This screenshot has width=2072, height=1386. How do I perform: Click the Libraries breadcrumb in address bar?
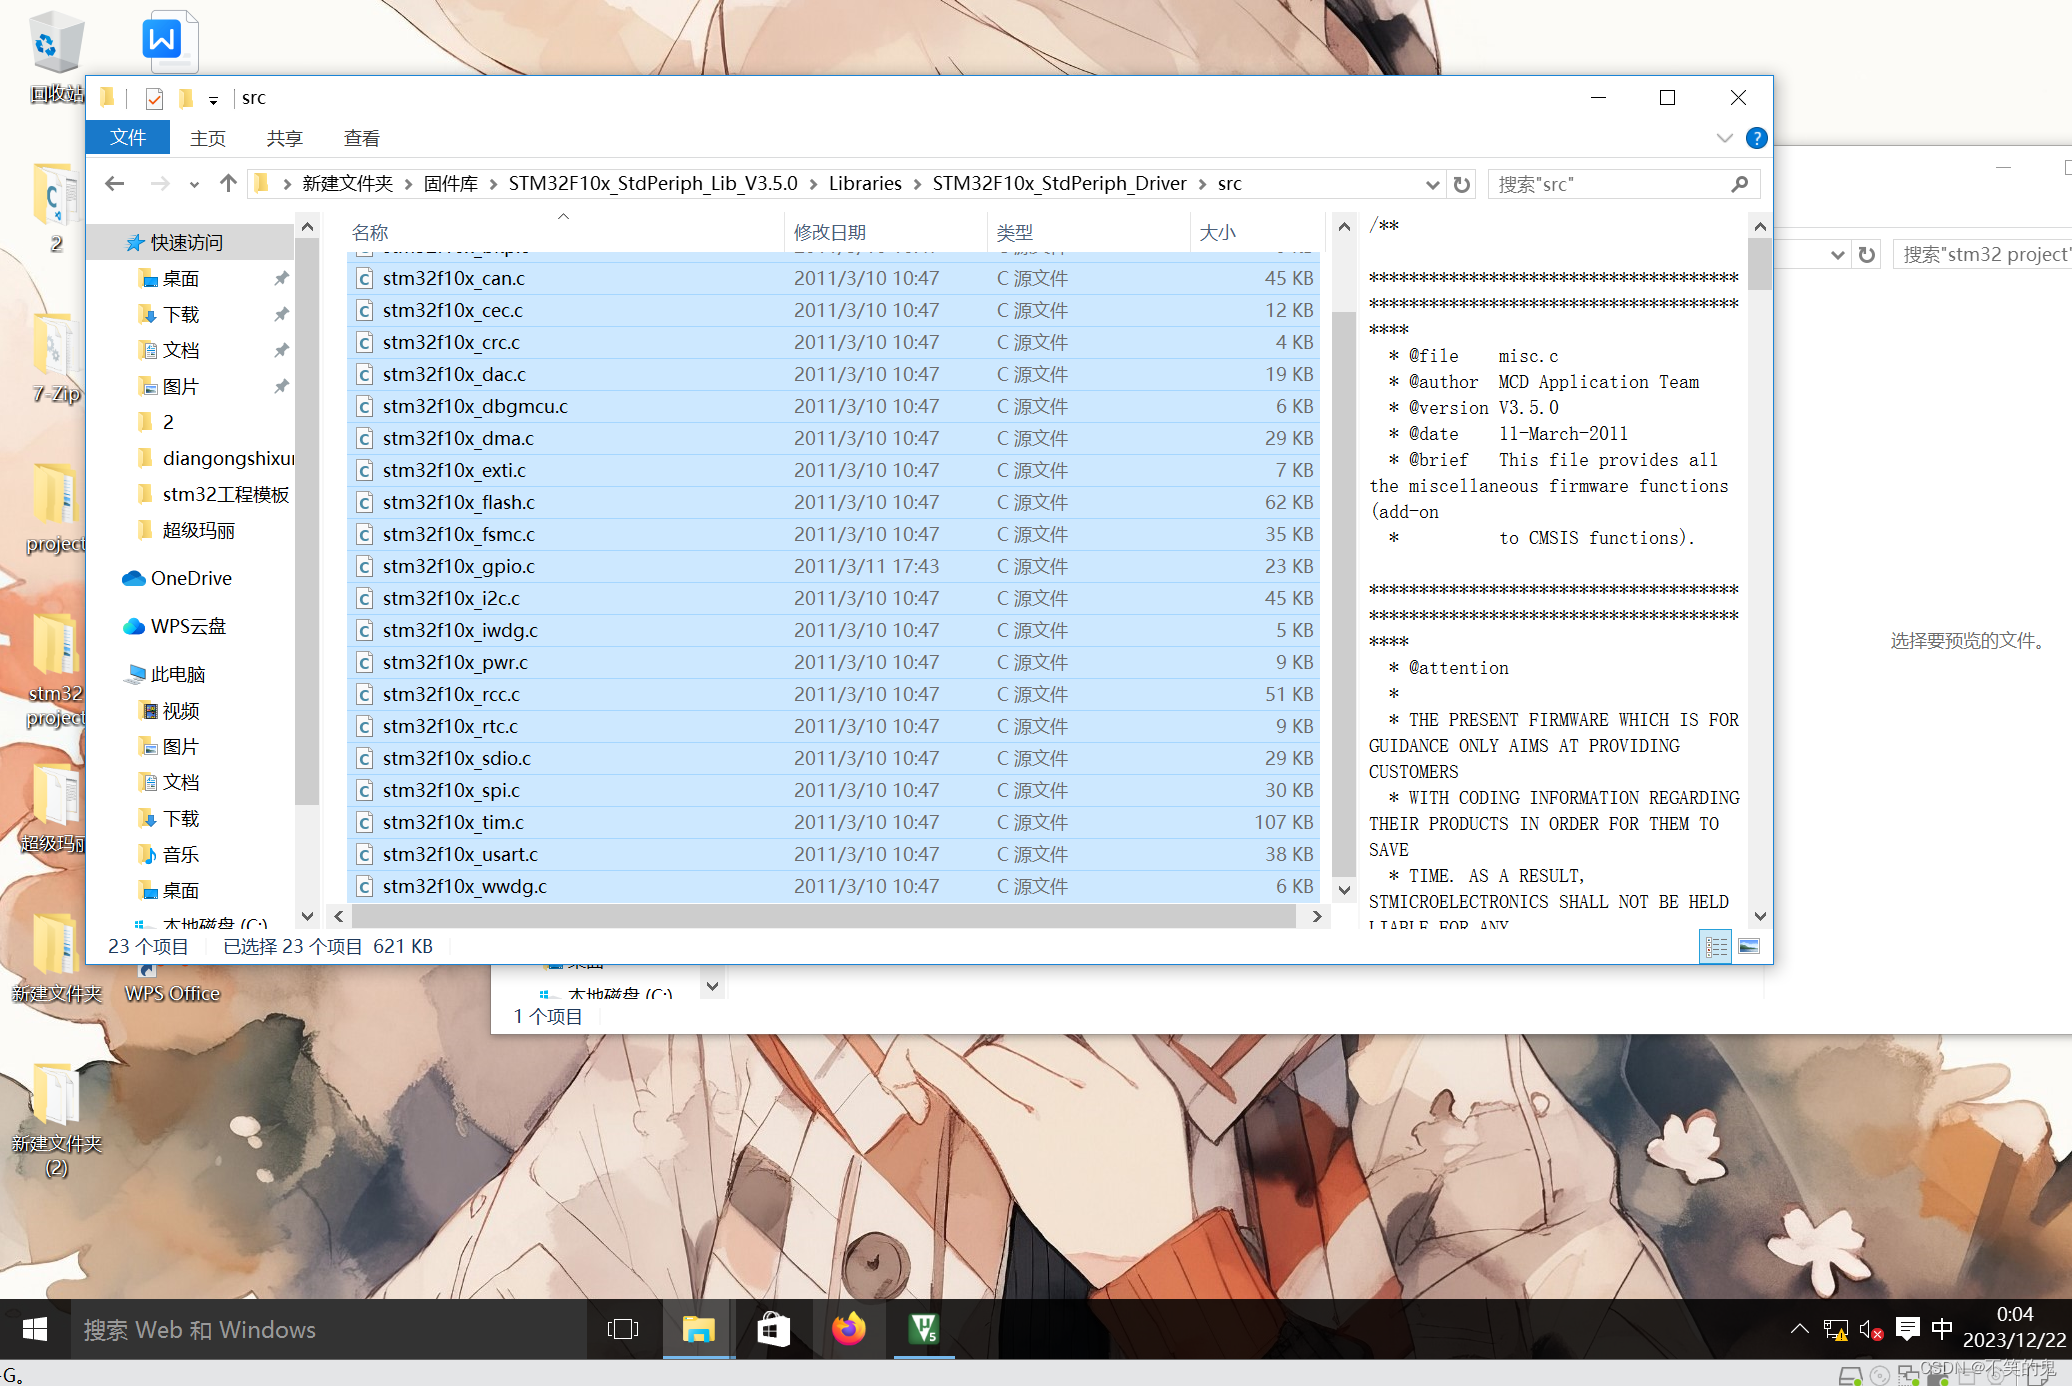[x=865, y=184]
